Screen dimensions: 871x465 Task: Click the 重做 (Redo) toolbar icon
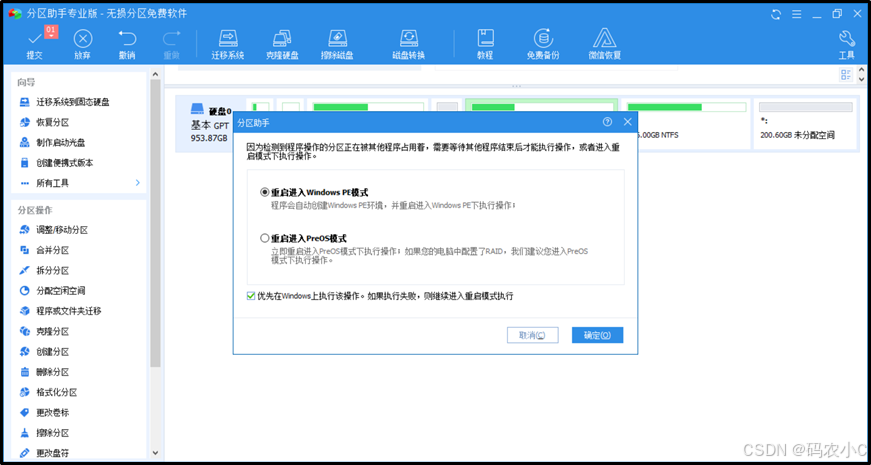pyautogui.click(x=171, y=43)
